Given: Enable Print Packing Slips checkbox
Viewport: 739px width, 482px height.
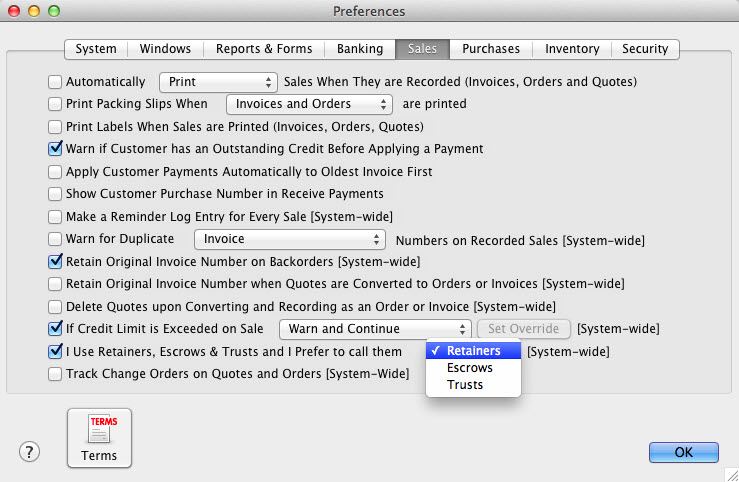Looking at the screenshot, I should (56, 104).
